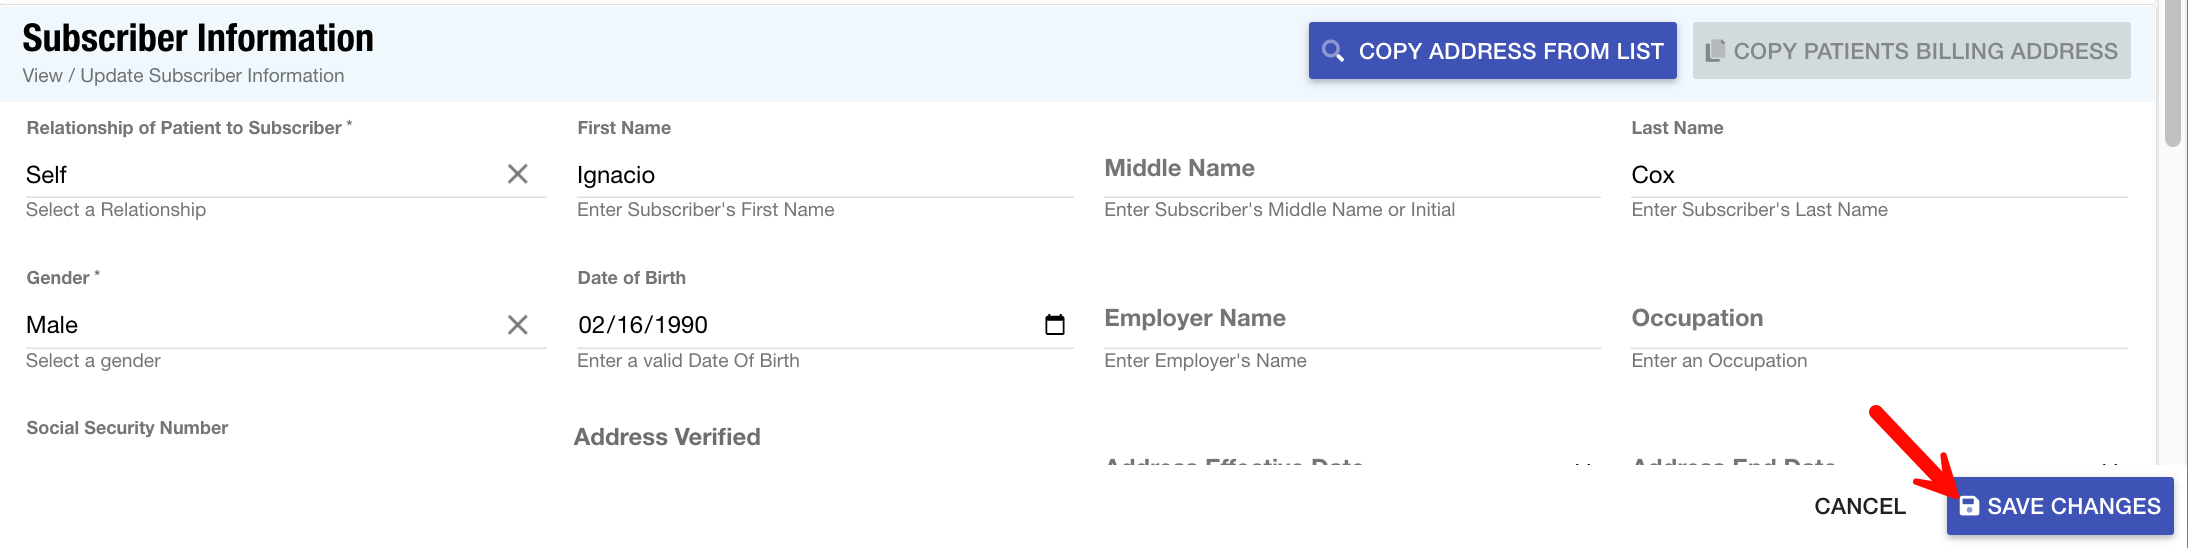Viewport: 2188px width, 548px height.
Task: Clear the Gender selection with the X
Action: coord(517,325)
